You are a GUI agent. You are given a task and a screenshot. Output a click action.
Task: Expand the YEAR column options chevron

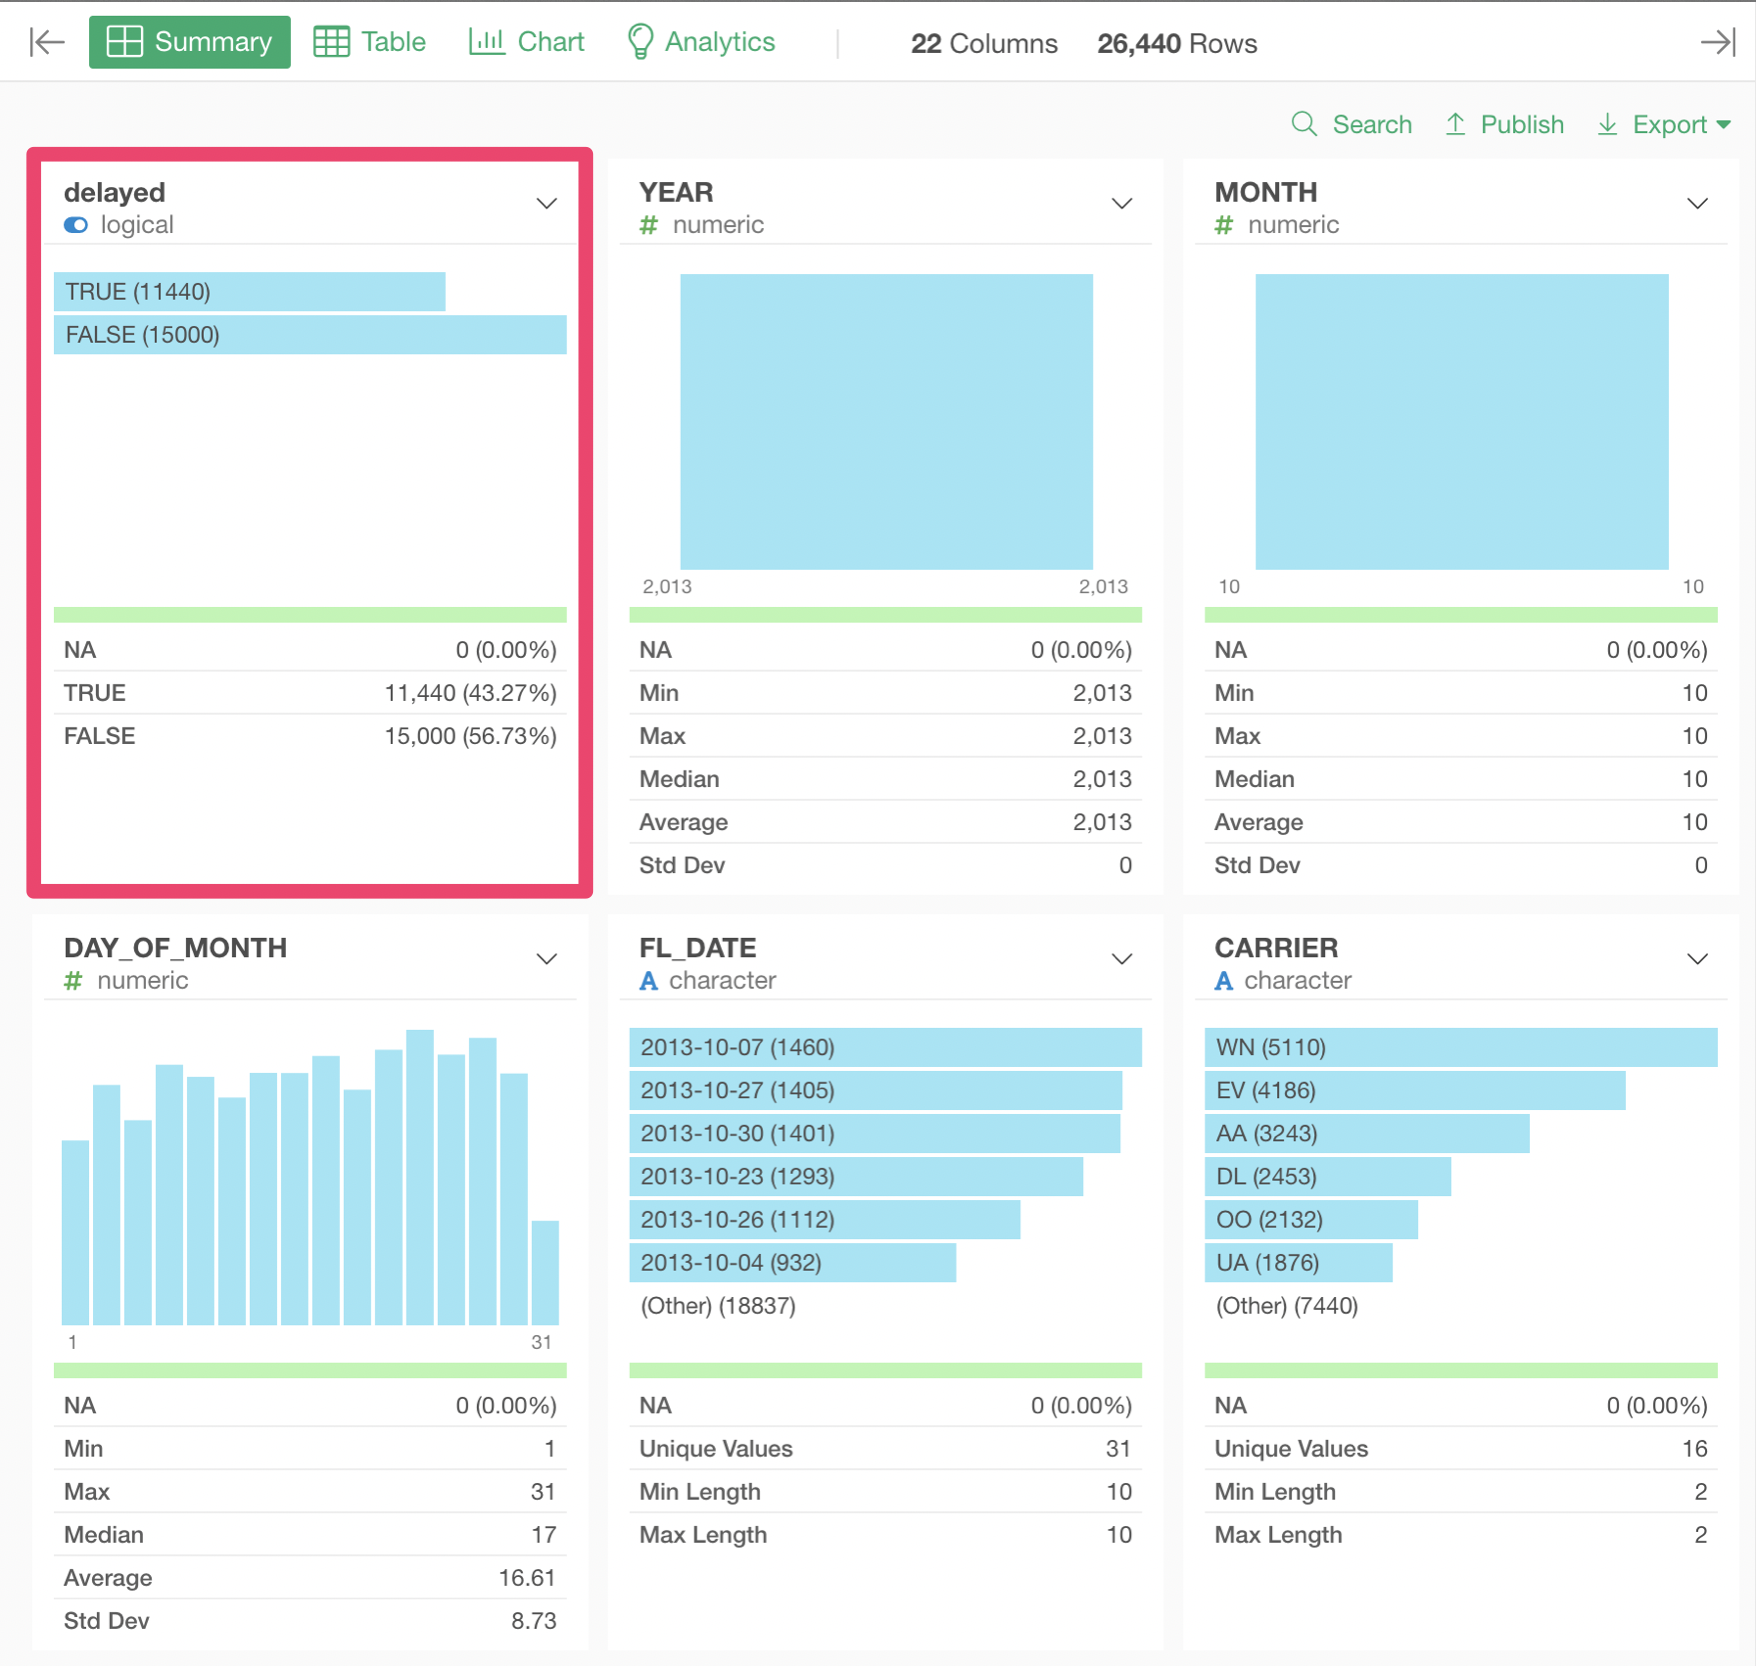(x=1121, y=204)
